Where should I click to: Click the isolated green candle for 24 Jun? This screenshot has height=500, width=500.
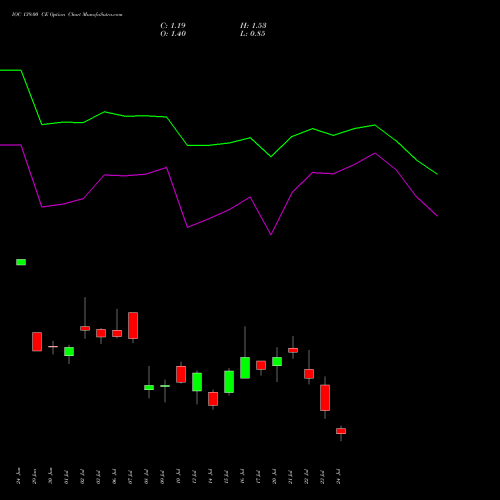point(21,262)
